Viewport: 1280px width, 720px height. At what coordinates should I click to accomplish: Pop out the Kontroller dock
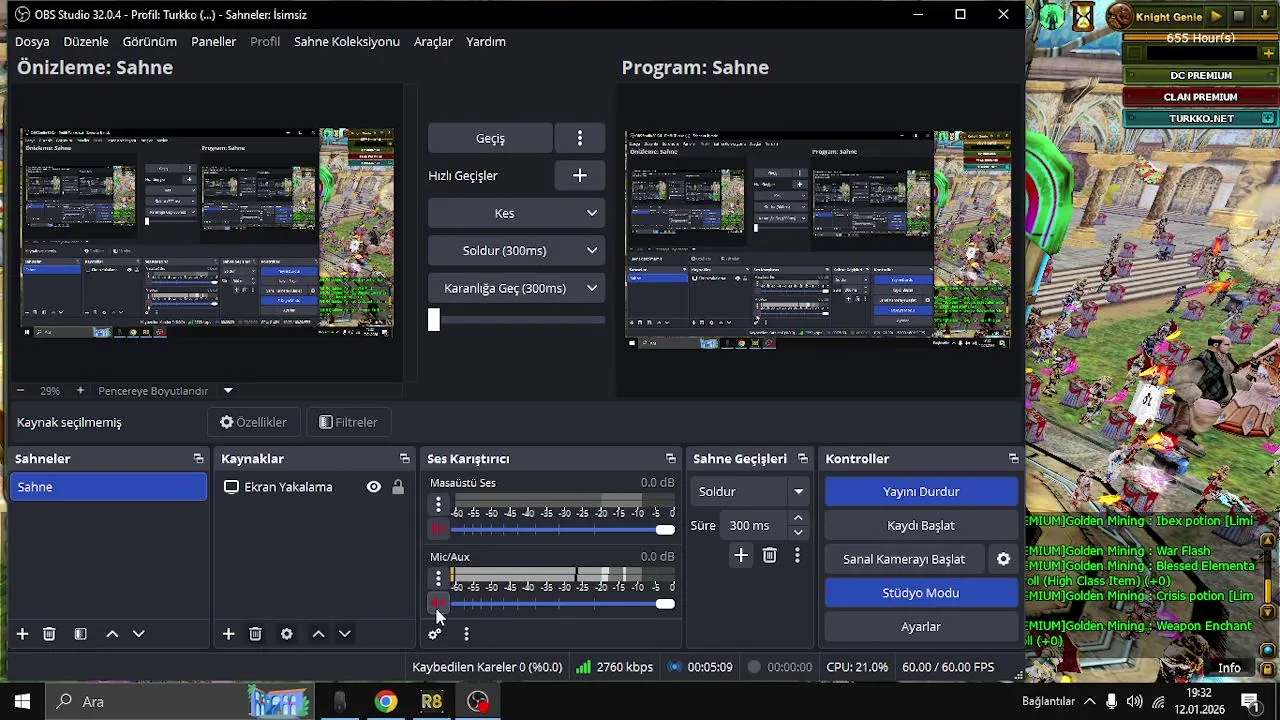click(x=1013, y=459)
